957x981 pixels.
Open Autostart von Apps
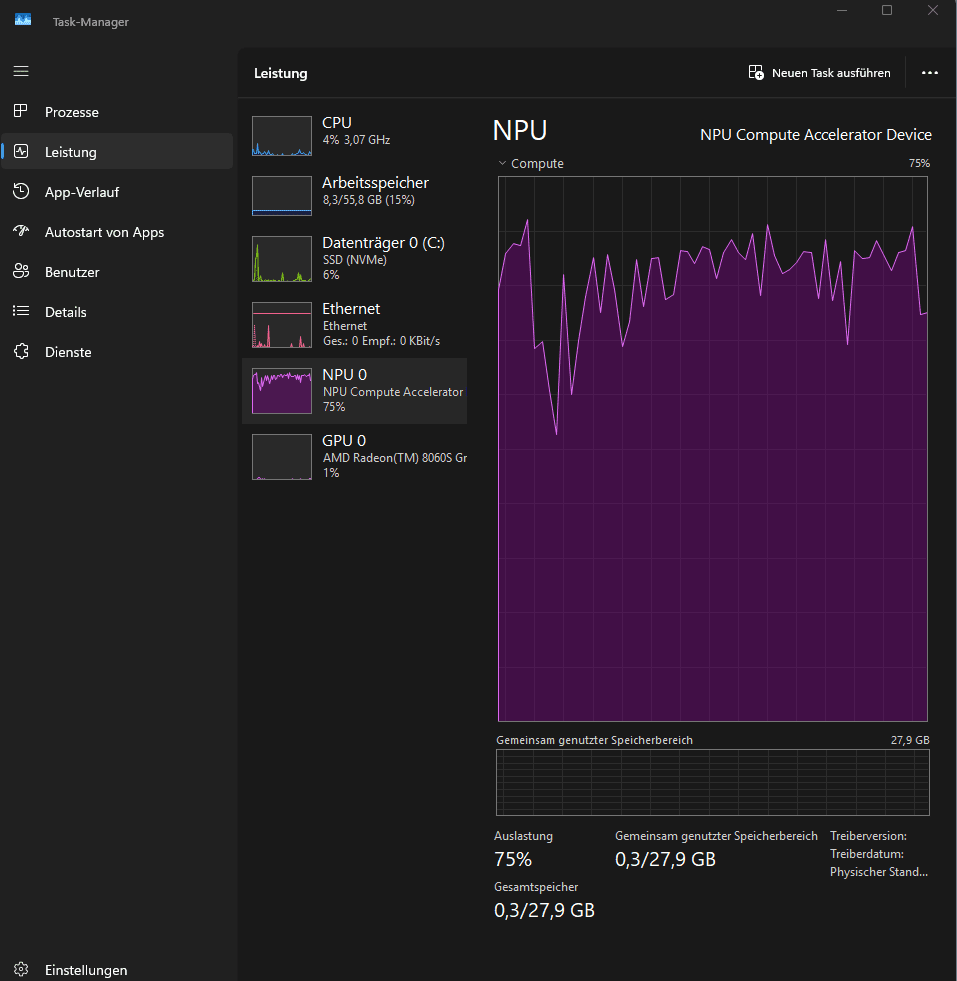coord(104,232)
